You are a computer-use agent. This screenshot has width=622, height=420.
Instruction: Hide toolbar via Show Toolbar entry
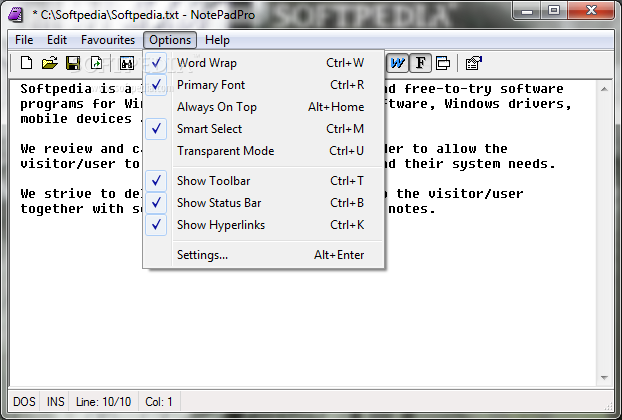click(x=264, y=181)
